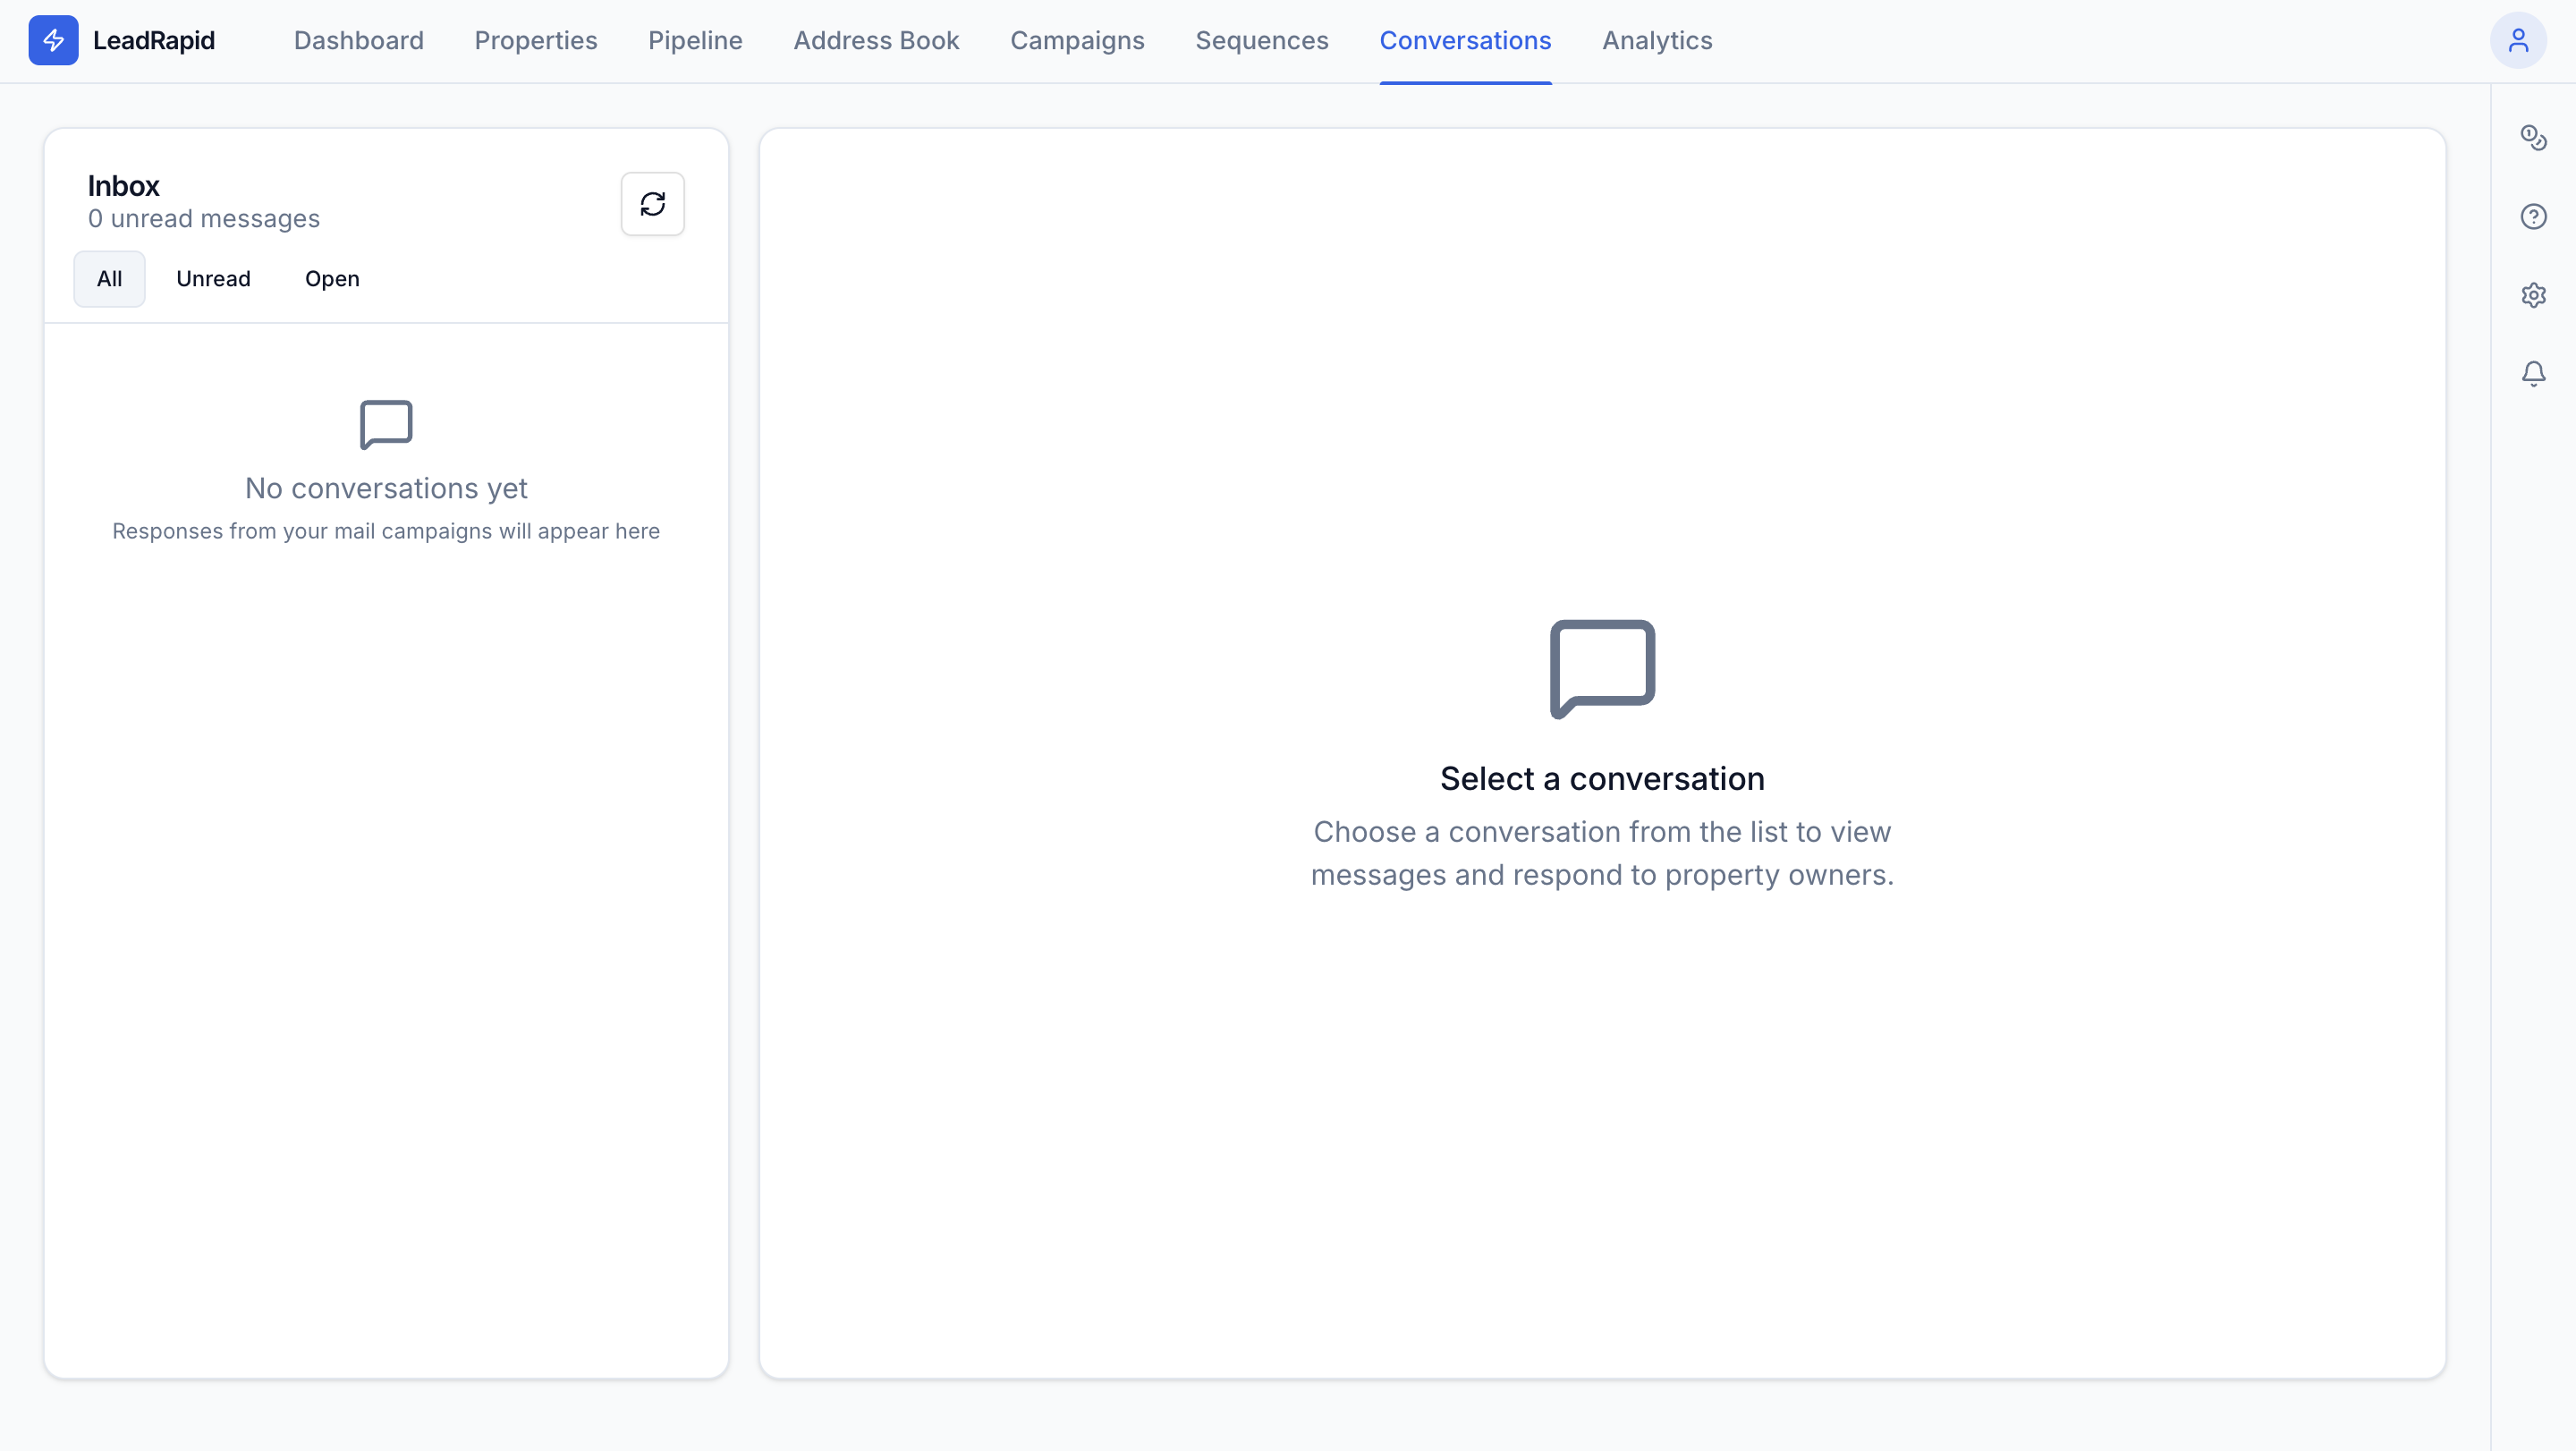Screen dimensions: 2576x1451
Task: Open the Sequences page
Action: click(1262, 40)
